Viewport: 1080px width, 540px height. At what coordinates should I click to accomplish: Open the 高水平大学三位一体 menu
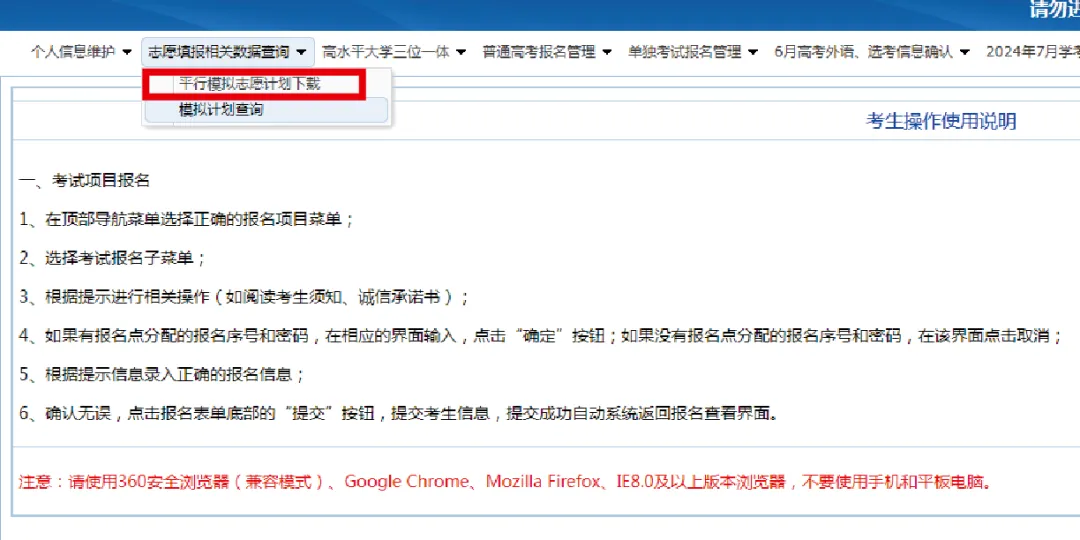386,52
